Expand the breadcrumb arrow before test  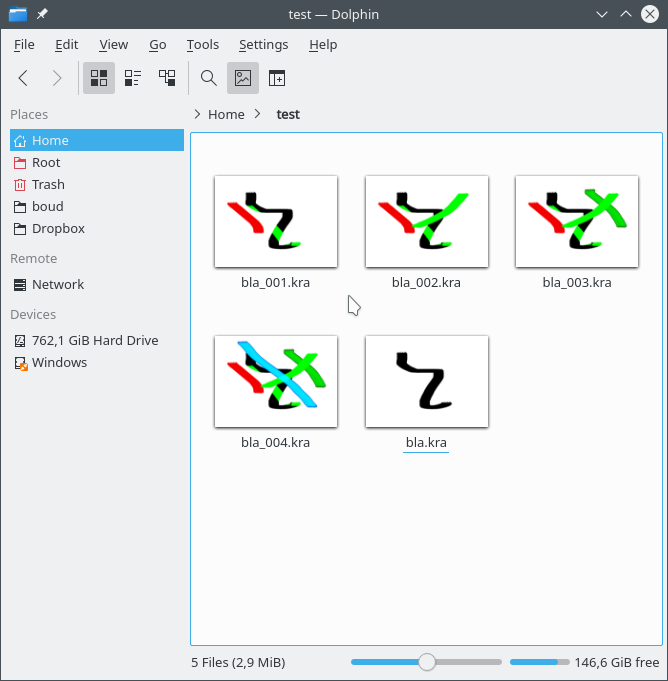click(259, 114)
